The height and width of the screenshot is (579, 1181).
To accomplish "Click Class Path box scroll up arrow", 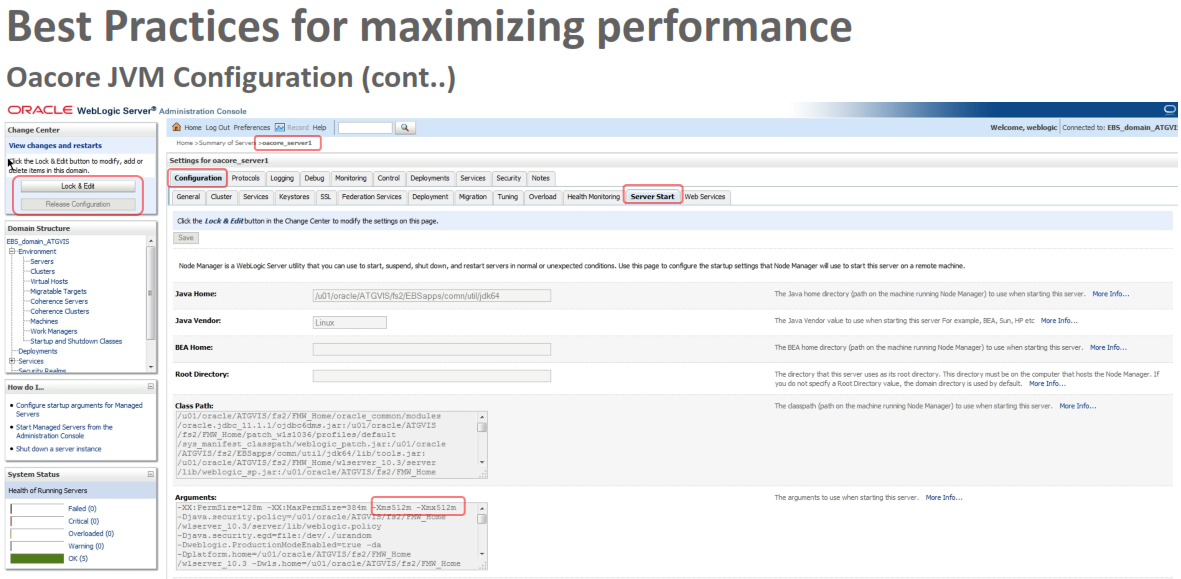I will 482,416.
